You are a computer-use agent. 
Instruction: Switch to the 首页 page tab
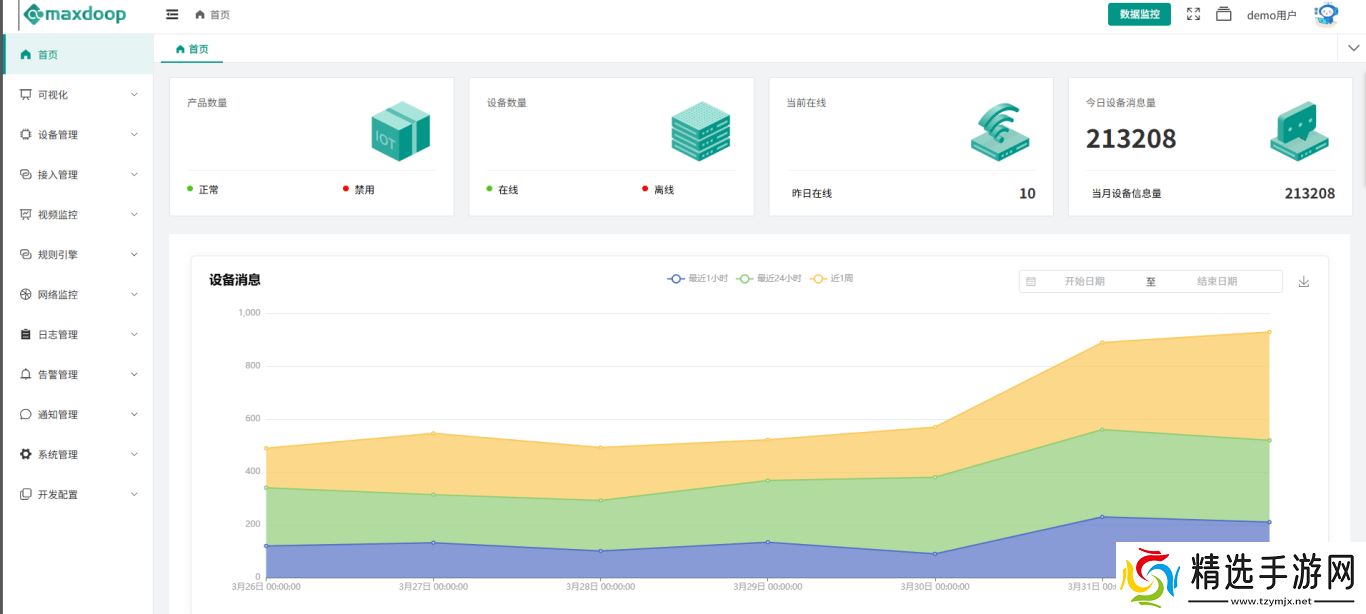[192, 49]
